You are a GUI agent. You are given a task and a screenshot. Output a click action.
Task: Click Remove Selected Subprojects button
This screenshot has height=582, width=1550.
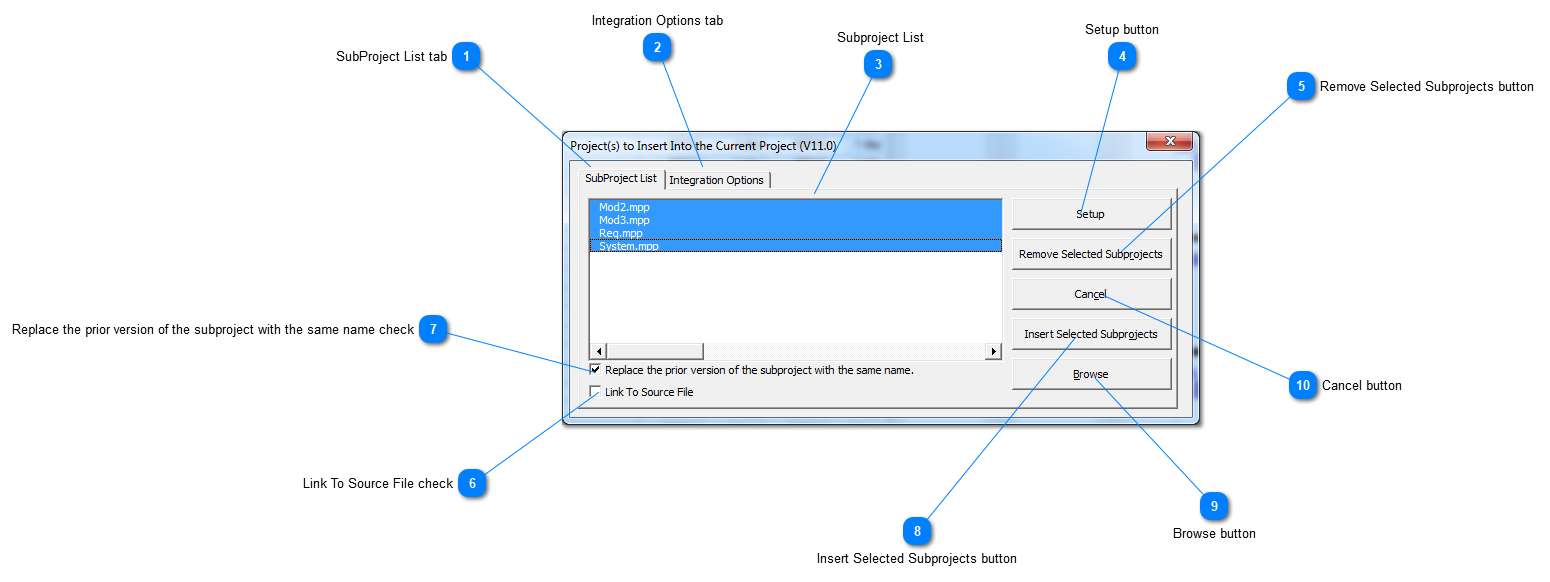[x=1091, y=254]
